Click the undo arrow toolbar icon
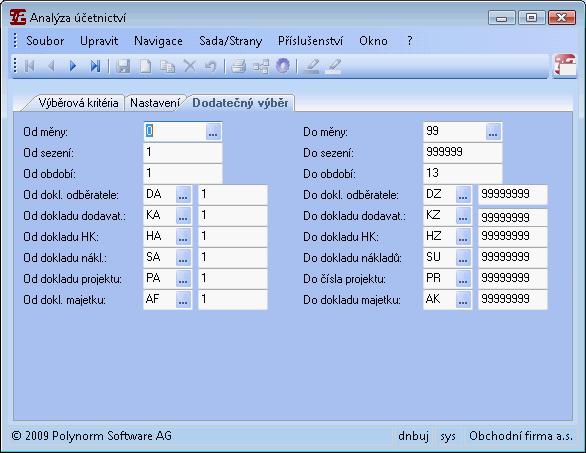Viewport: 586px width, 453px height. (x=211, y=66)
